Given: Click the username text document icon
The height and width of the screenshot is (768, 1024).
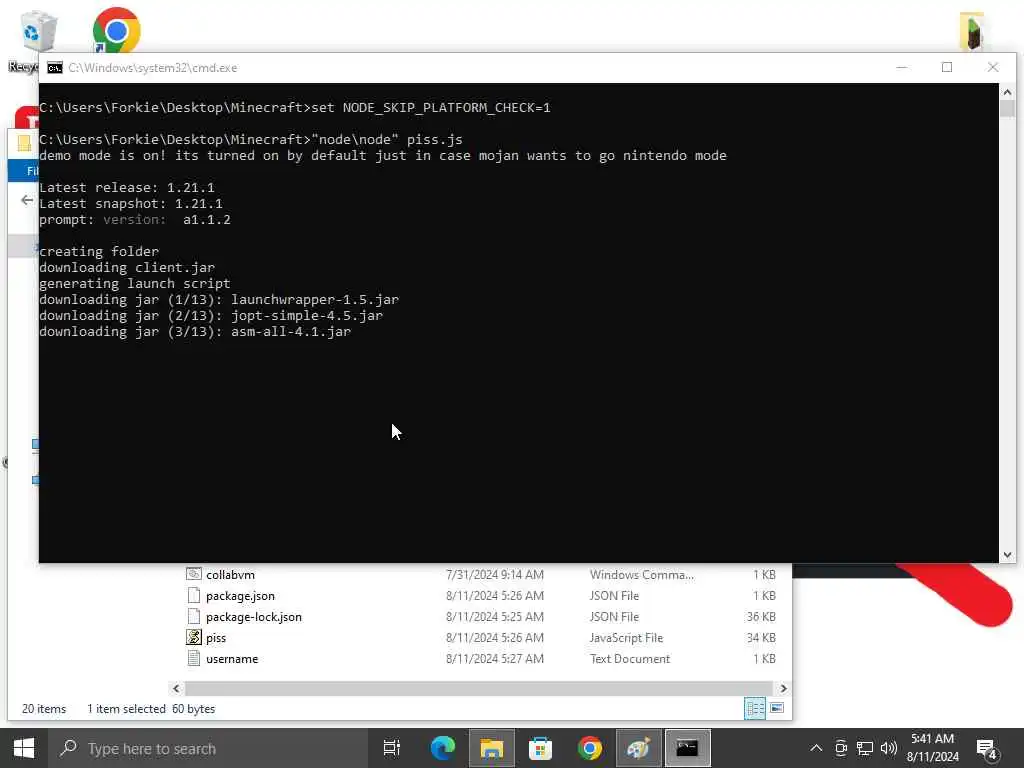Looking at the screenshot, I should tap(194, 658).
